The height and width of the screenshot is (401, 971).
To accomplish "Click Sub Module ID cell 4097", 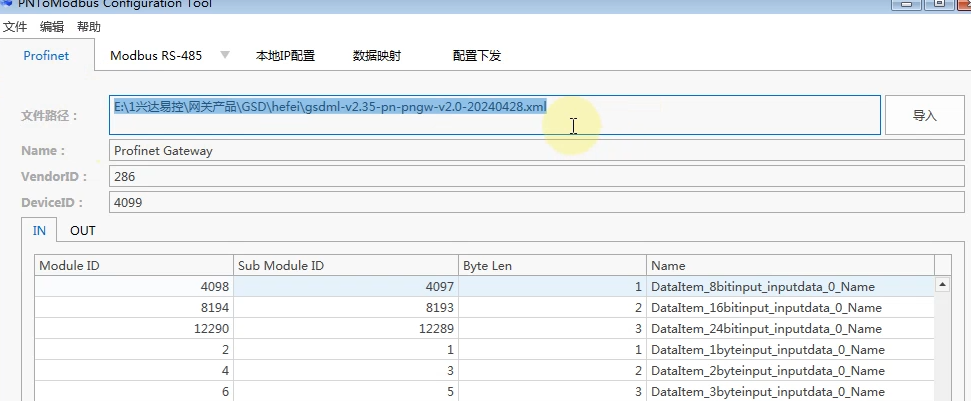I will pyautogui.click(x=346, y=287).
